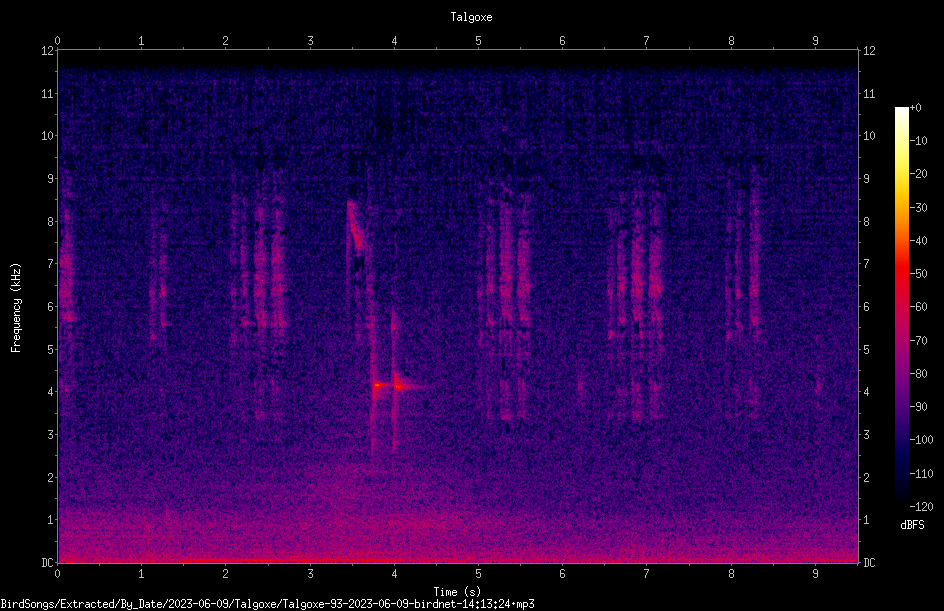The width and height of the screenshot is (944, 611).
Task: Click the 4 label on left frequency axis
Action: (51, 391)
